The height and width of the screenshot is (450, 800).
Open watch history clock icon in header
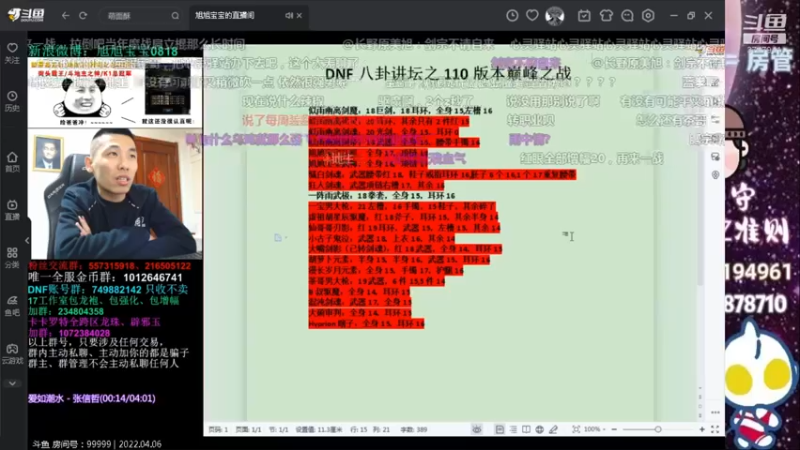(x=512, y=16)
